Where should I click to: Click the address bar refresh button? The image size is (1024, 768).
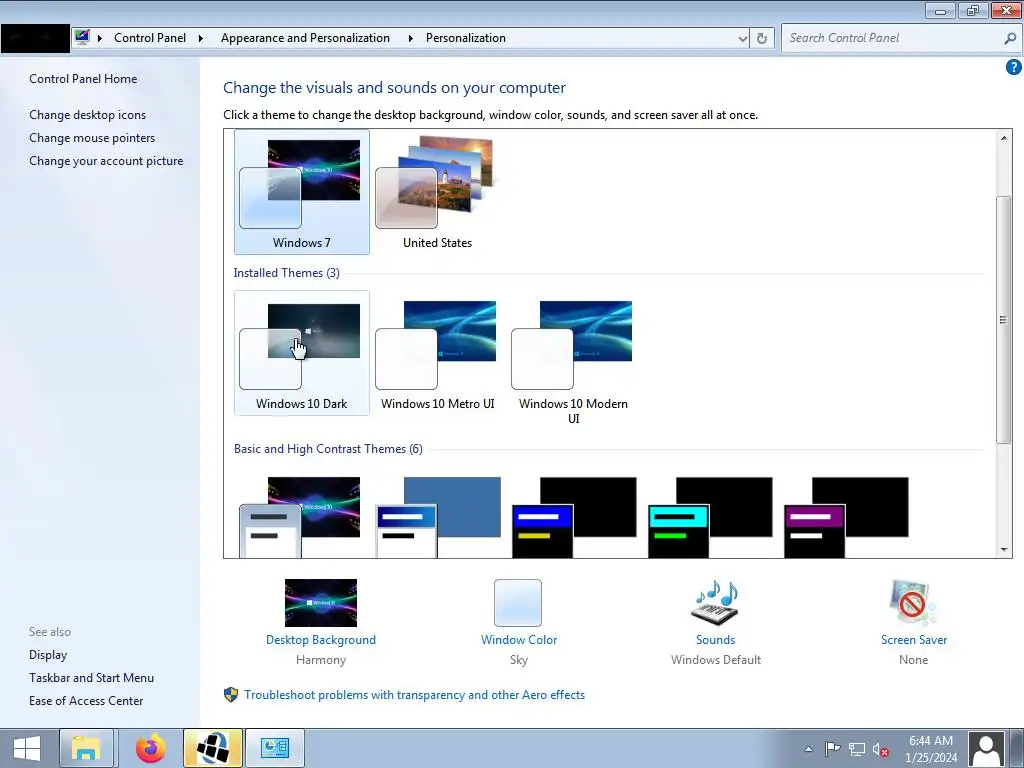pos(761,39)
